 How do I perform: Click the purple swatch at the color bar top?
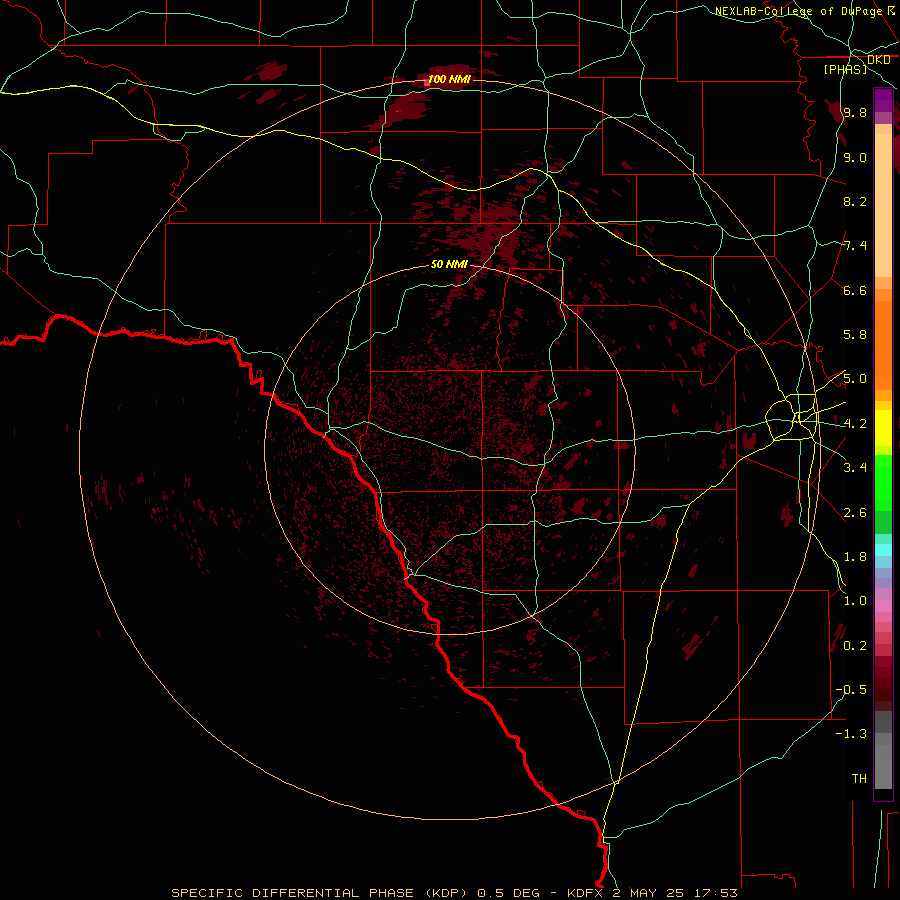click(x=883, y=100)
